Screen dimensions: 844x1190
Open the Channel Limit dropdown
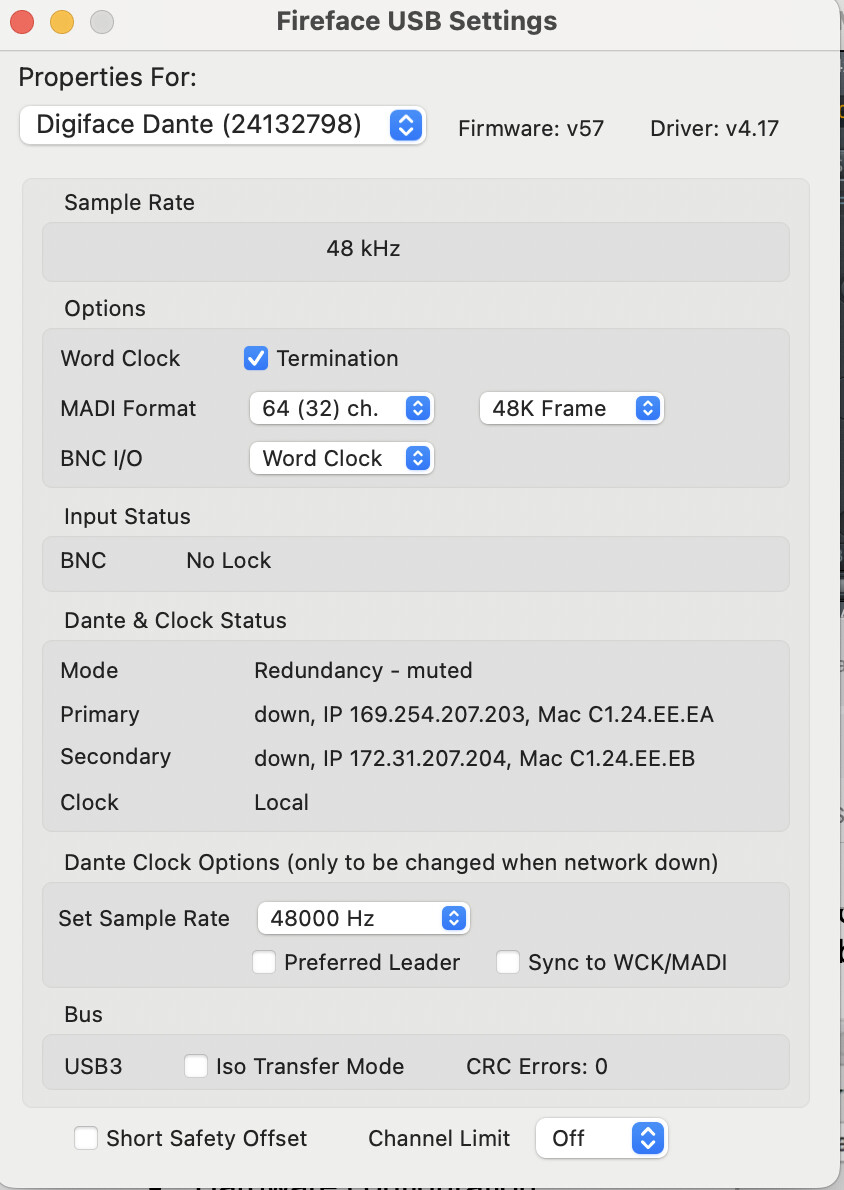pyautogui.click(x=601, y=1138)
